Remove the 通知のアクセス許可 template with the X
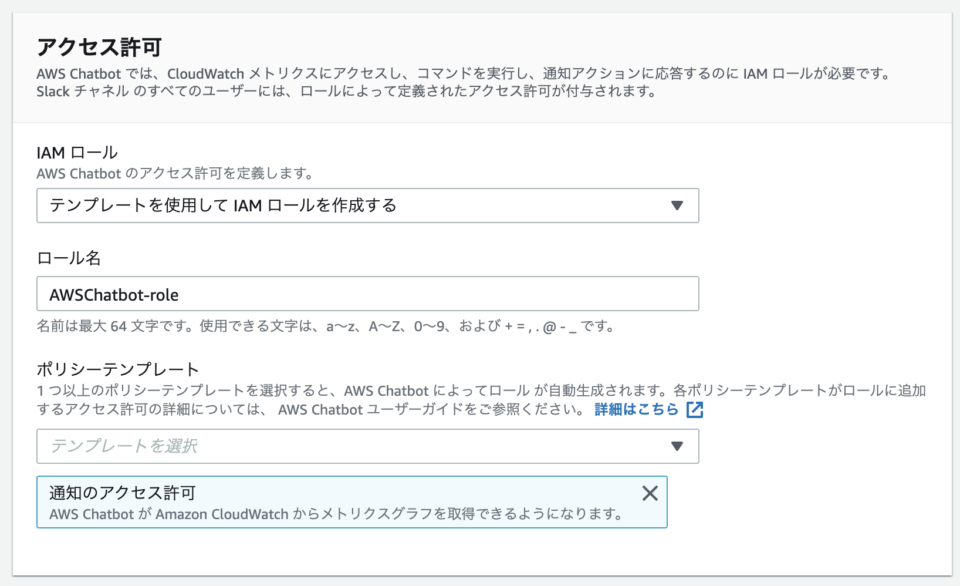 coord(650,492)
